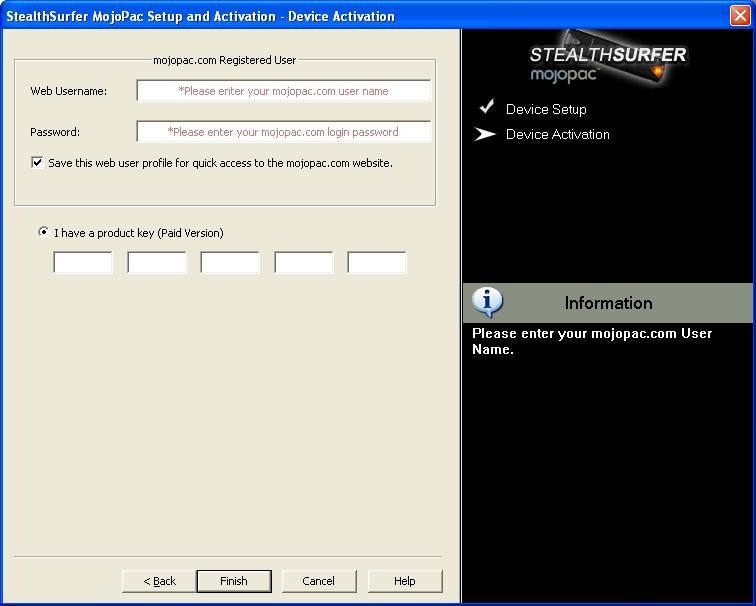The height and width of the screenshot is (606, 756).
Task: Click the StealthSurfer mojopac logo
Action: coord(608,60)
